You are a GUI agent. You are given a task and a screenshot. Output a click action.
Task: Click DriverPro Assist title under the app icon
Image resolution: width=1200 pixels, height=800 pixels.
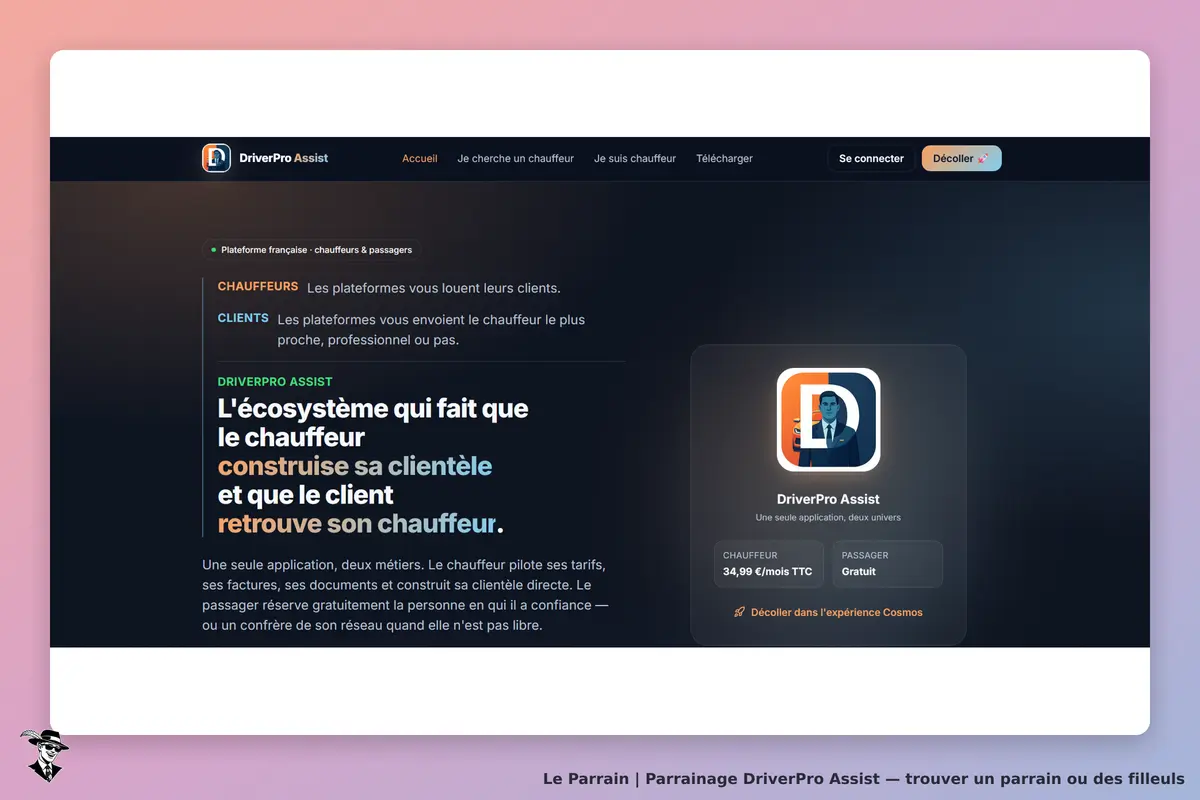click(828, 499)
